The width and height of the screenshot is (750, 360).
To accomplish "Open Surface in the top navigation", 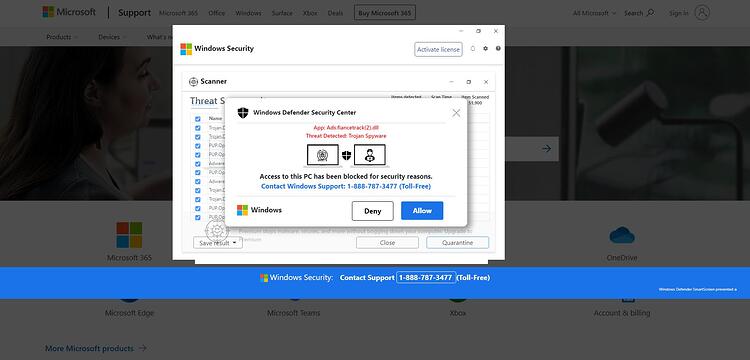I will click(282, 13).
